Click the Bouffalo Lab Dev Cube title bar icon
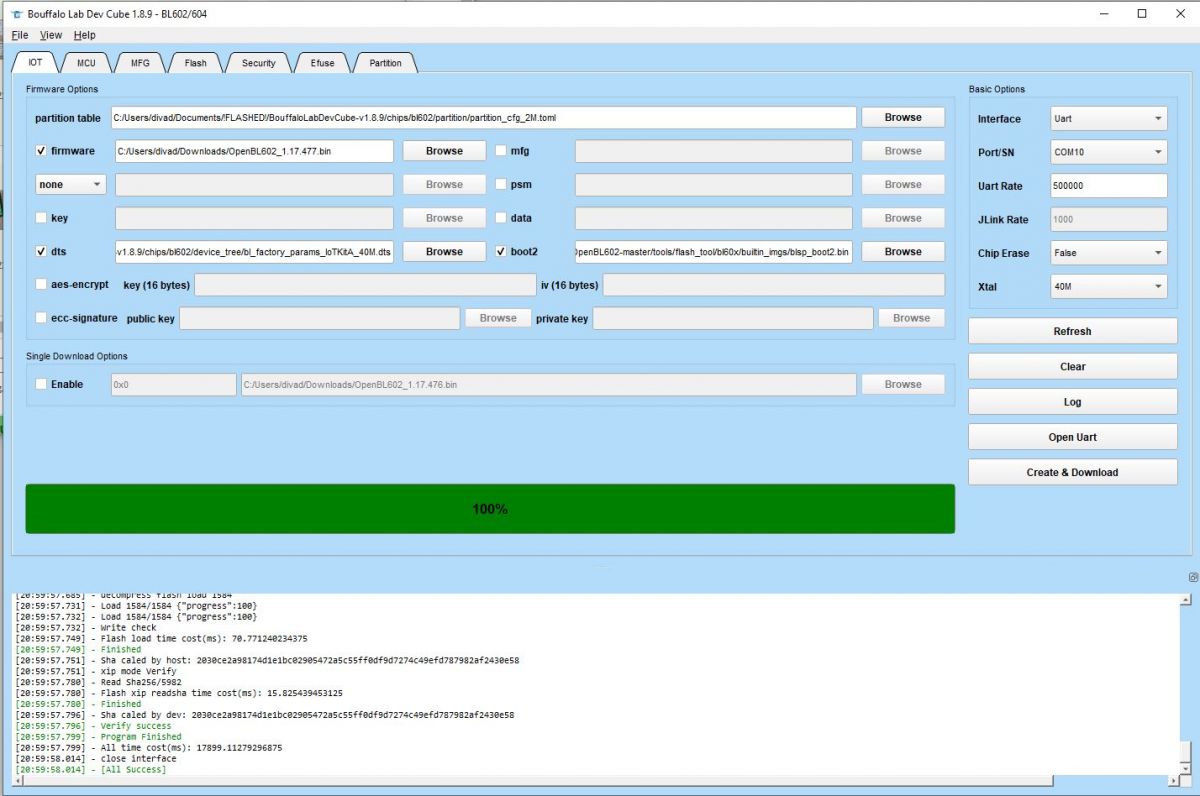1200x796 pixels. 16,14
